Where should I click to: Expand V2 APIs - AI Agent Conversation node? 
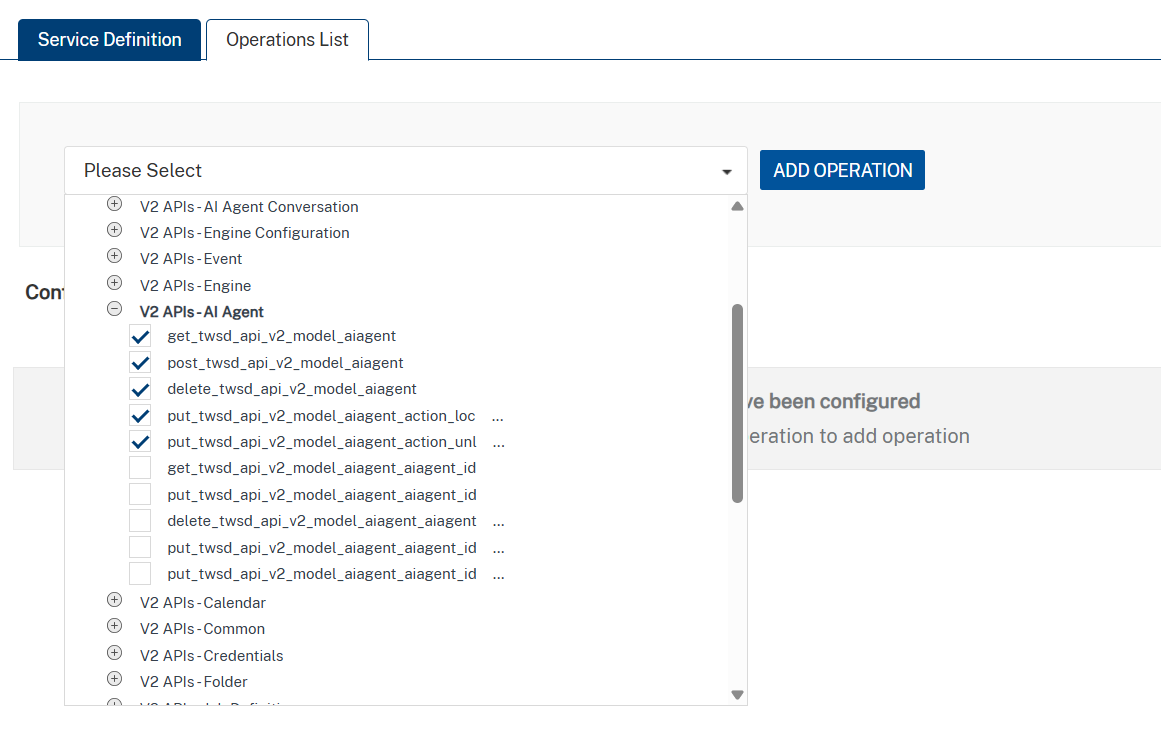tap(114, 204)
